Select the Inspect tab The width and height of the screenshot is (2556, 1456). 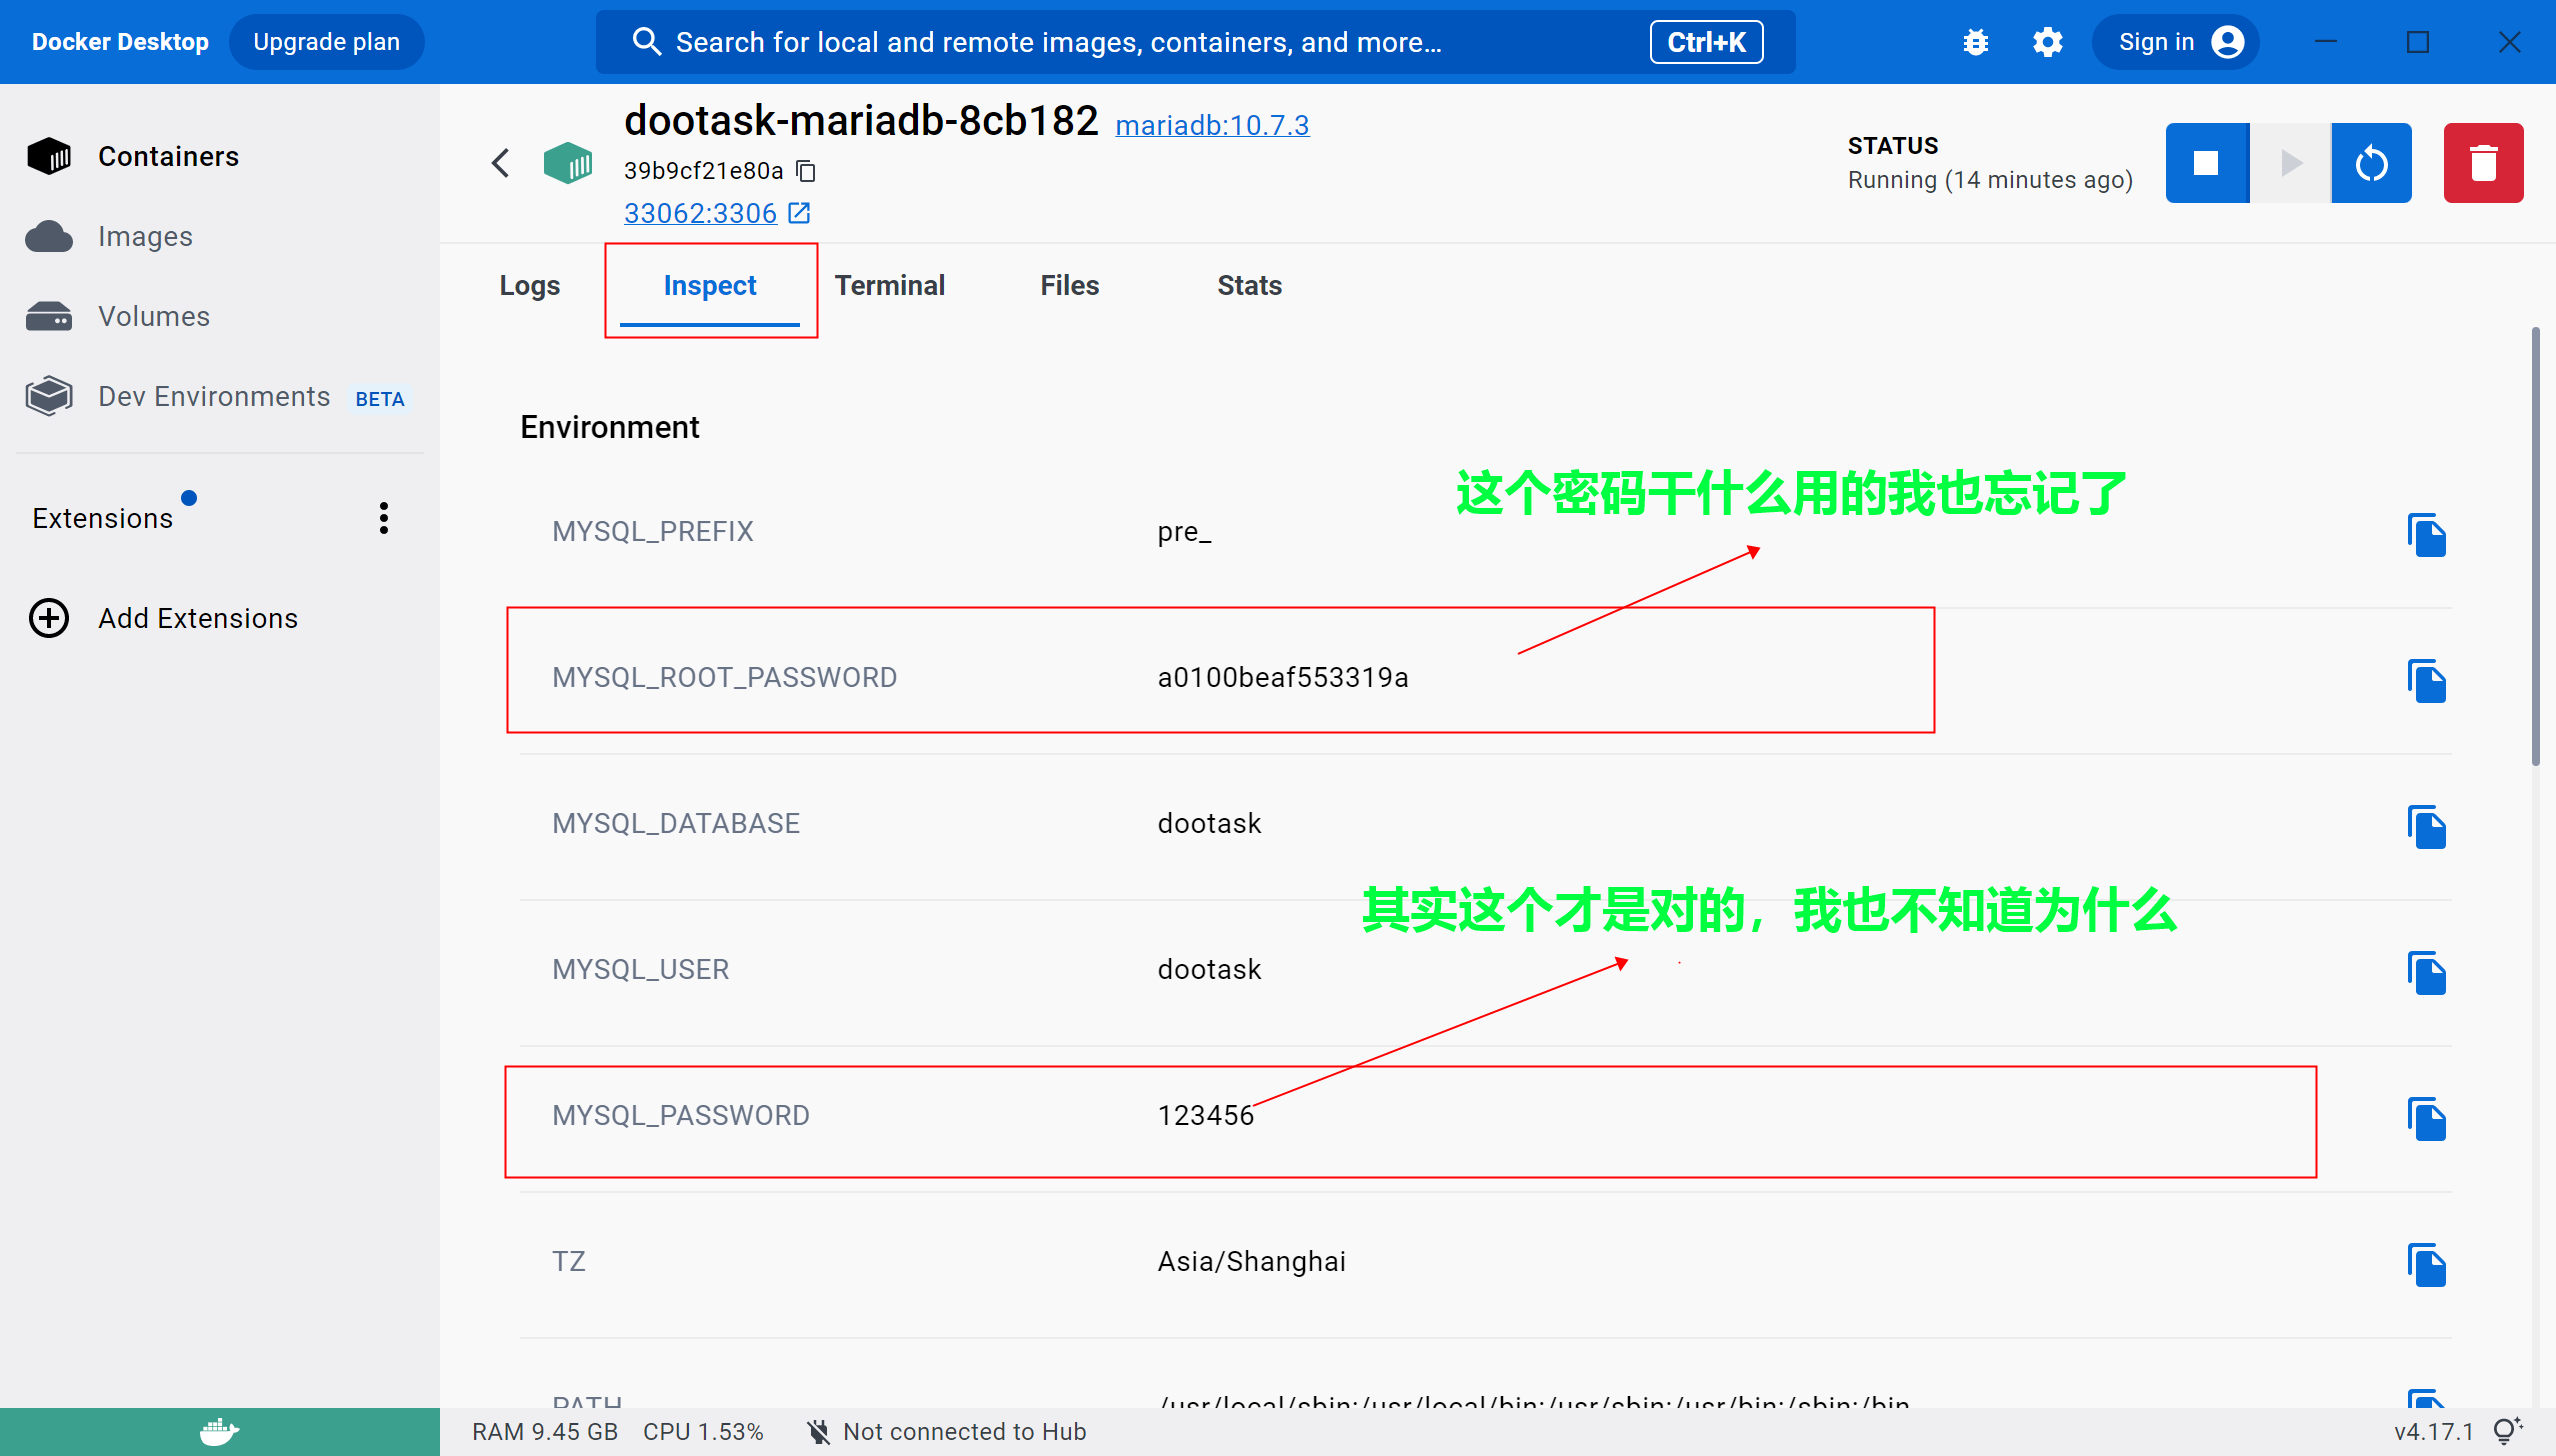coord(710,286)
